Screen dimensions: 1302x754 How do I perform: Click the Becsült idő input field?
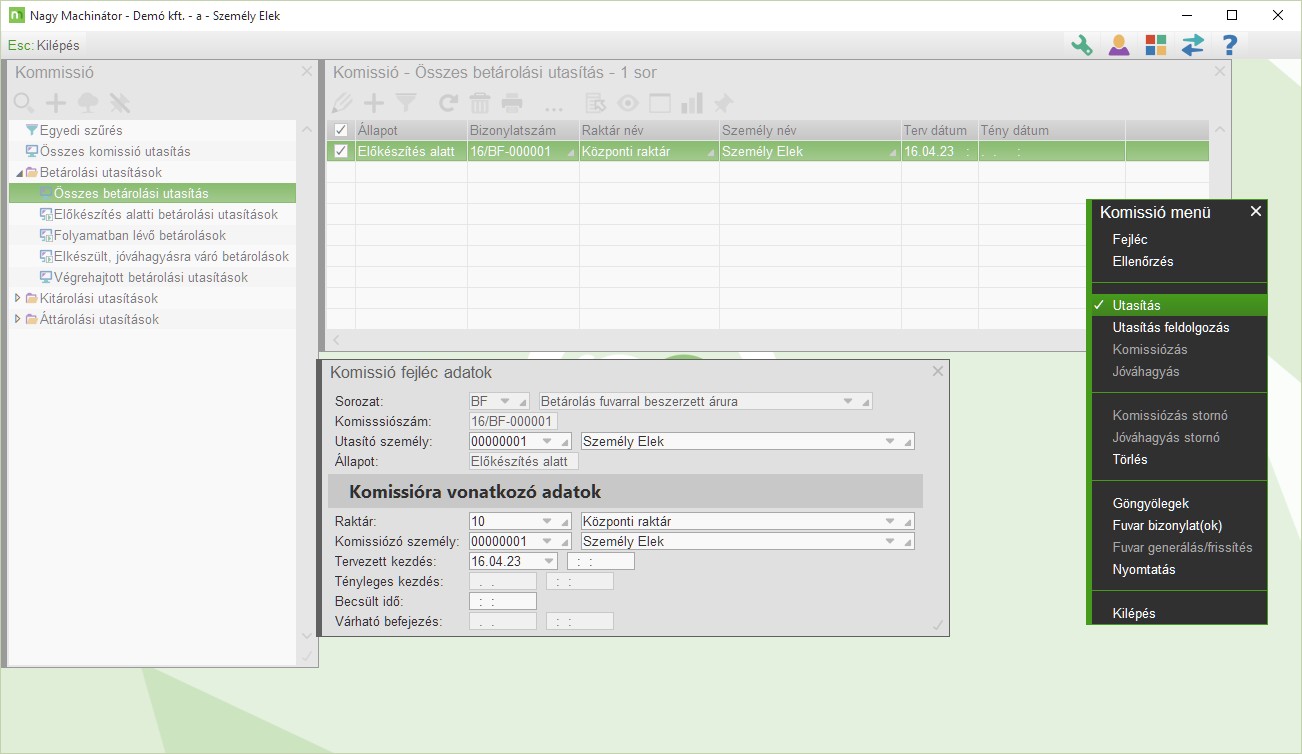click(503, 601)
